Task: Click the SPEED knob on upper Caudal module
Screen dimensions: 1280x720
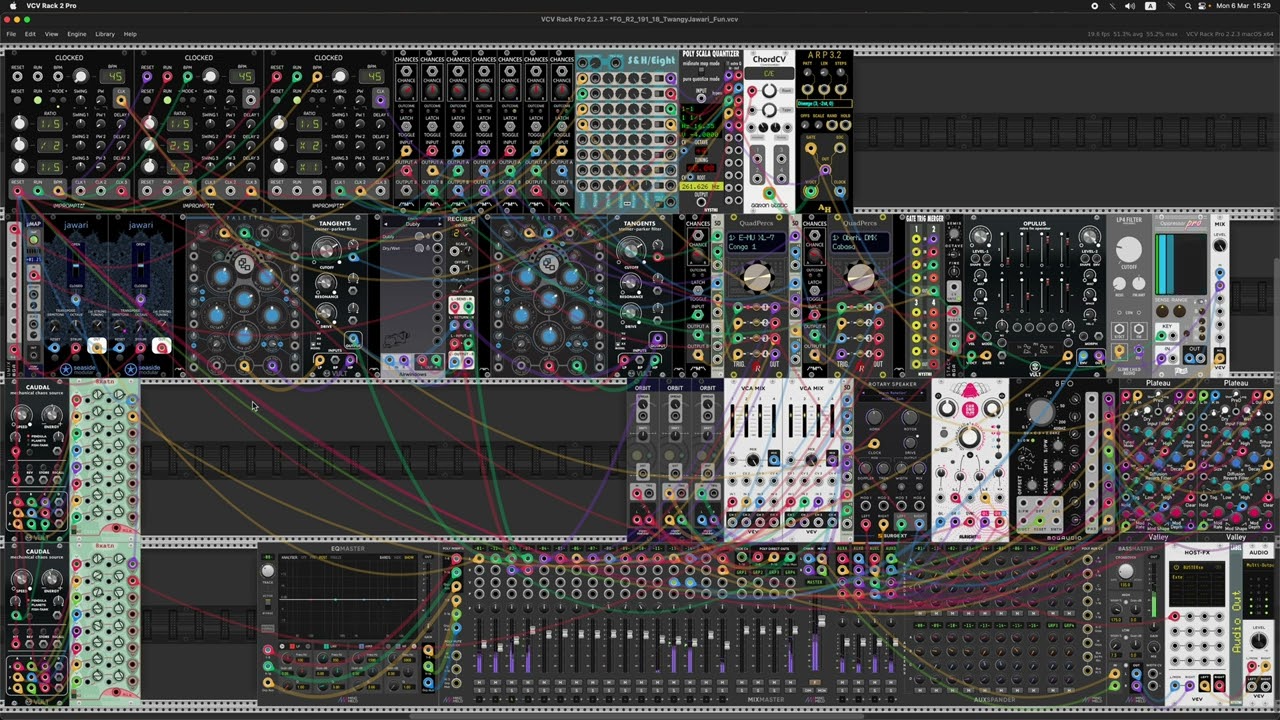Action: coord(22,413)
